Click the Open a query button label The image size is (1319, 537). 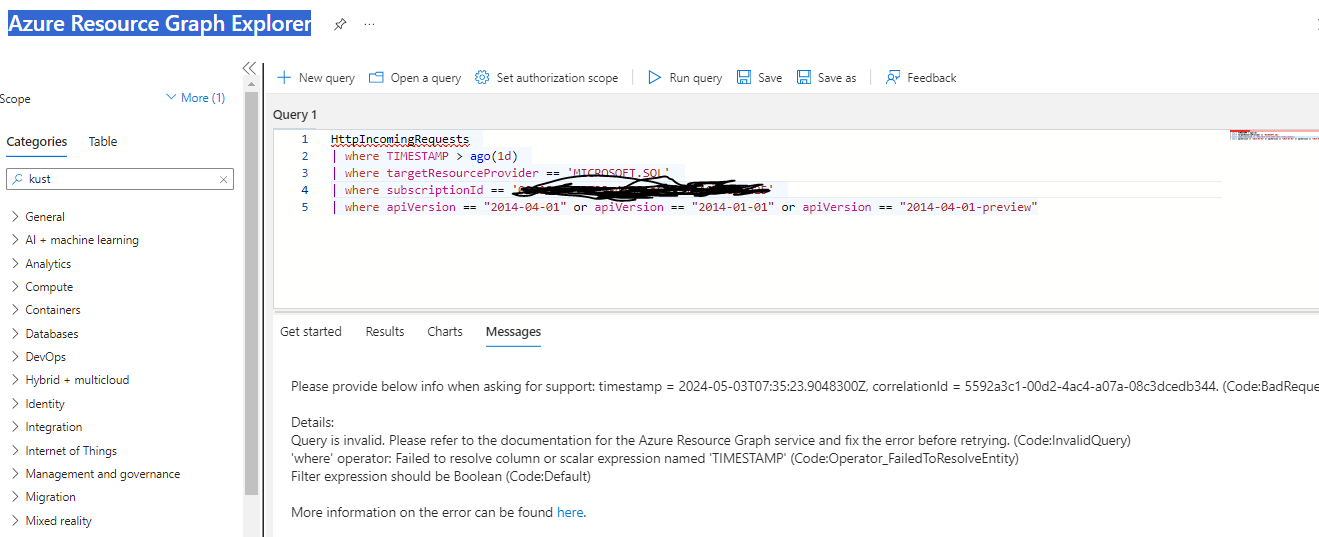coord(426,78)
